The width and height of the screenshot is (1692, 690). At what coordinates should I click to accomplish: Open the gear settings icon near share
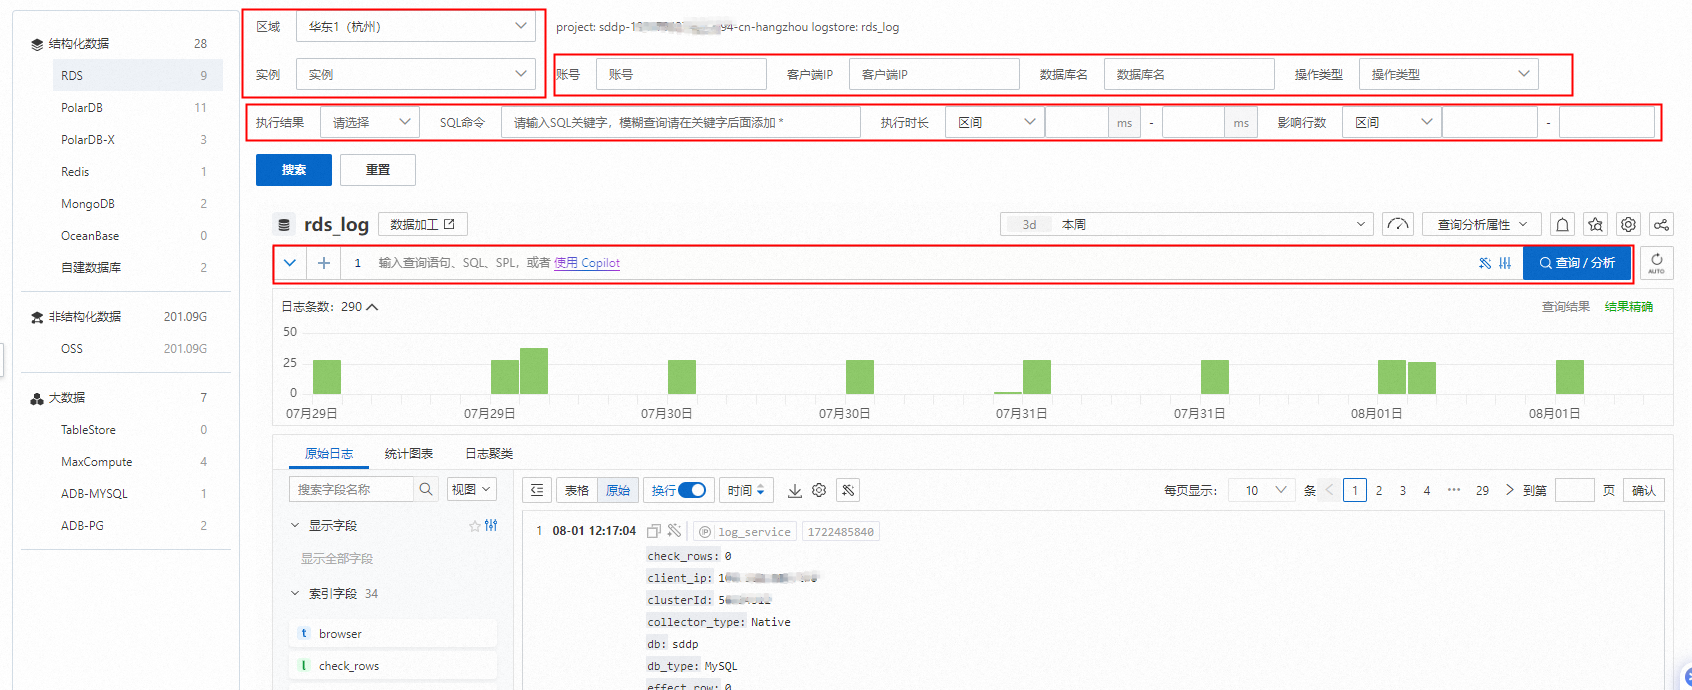pos(1629,225)
